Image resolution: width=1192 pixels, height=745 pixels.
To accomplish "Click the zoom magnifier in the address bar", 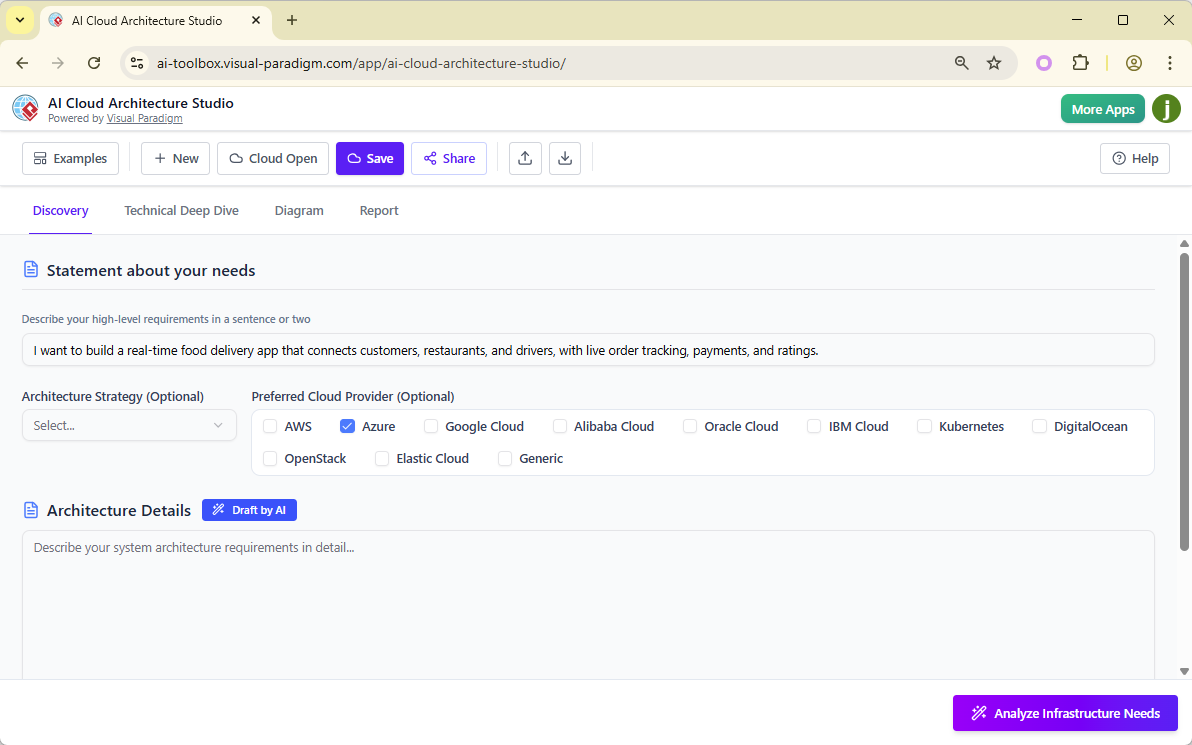I will coord(961,62).
